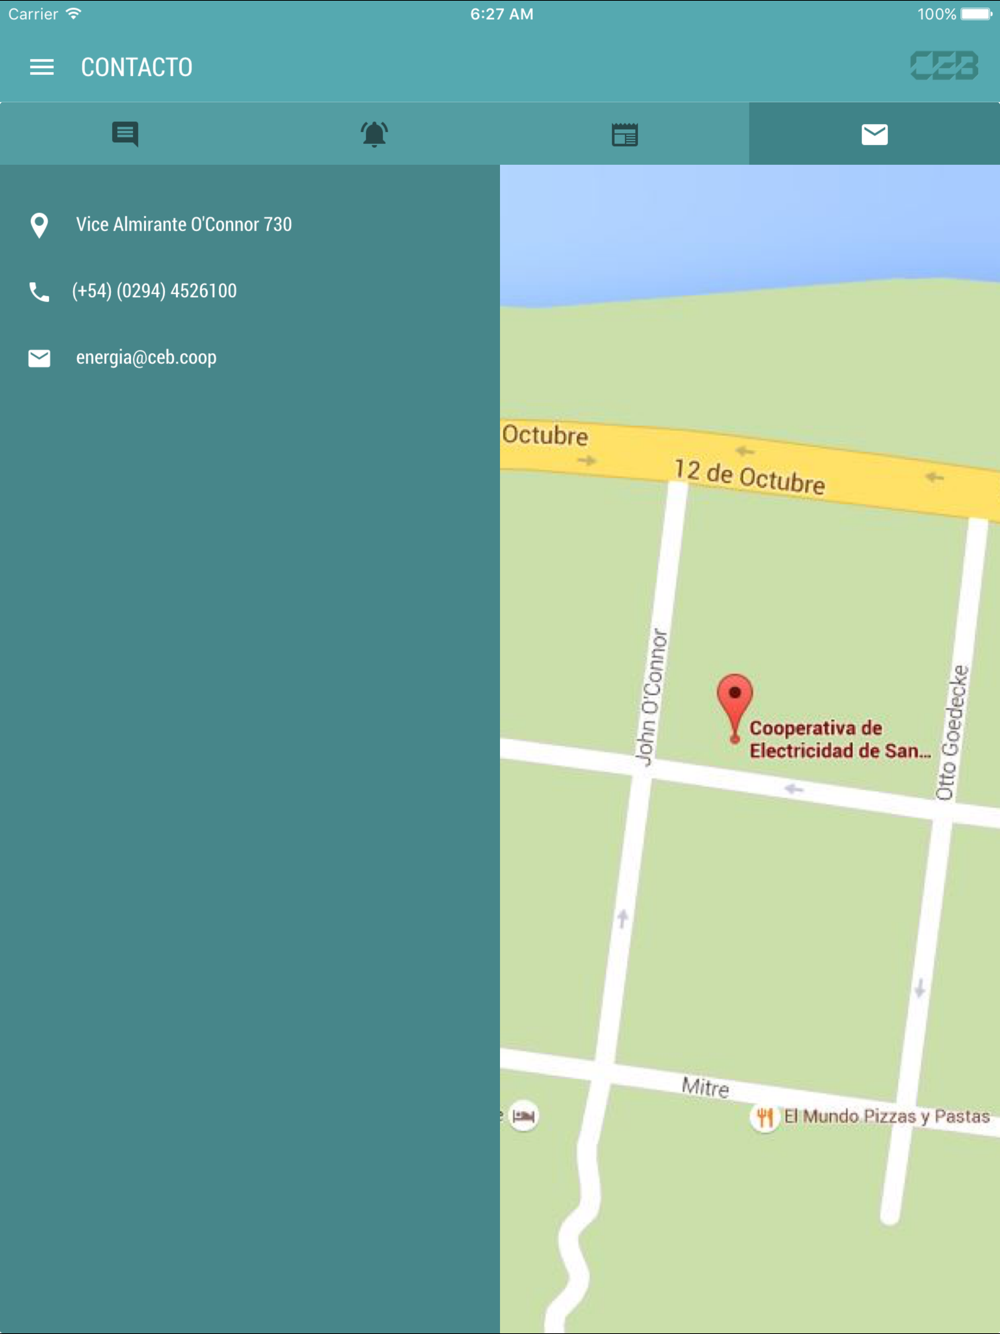Tap the Otto Goedecke street label
This screenshot has height=1334, width=1000.
tap(952, 732)
